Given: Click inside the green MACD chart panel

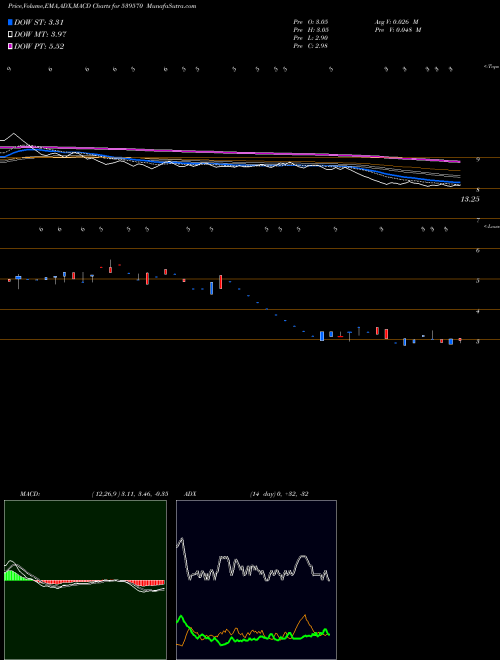Looking at the screenshot, I should pyautogui.click(x=85, y=580).
